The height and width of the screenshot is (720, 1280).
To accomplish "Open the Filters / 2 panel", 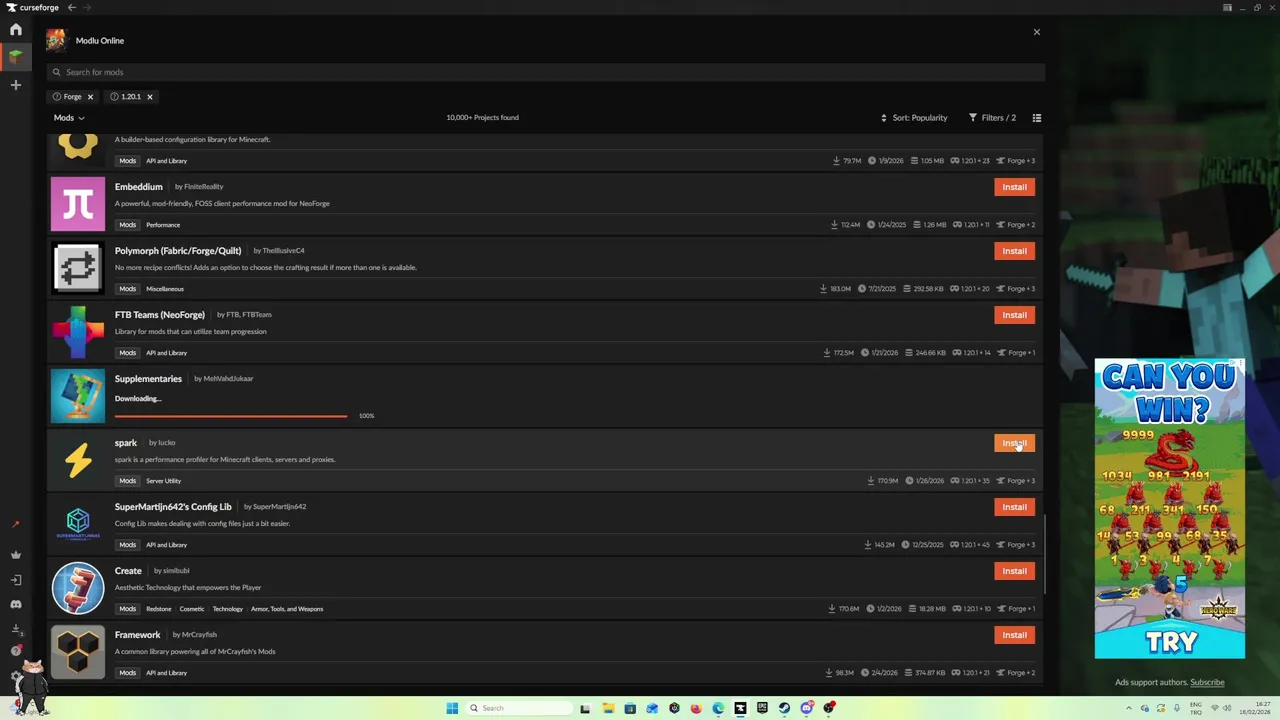I will (x=992, y=118).
